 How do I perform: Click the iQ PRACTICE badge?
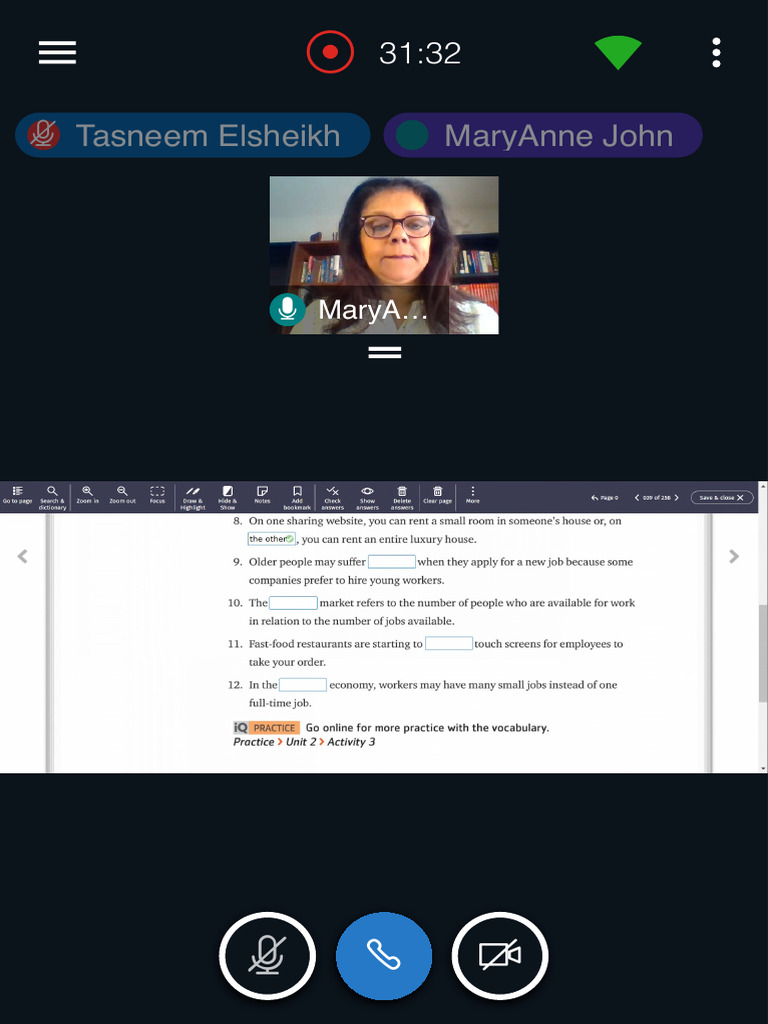click(x=266, y=728)
